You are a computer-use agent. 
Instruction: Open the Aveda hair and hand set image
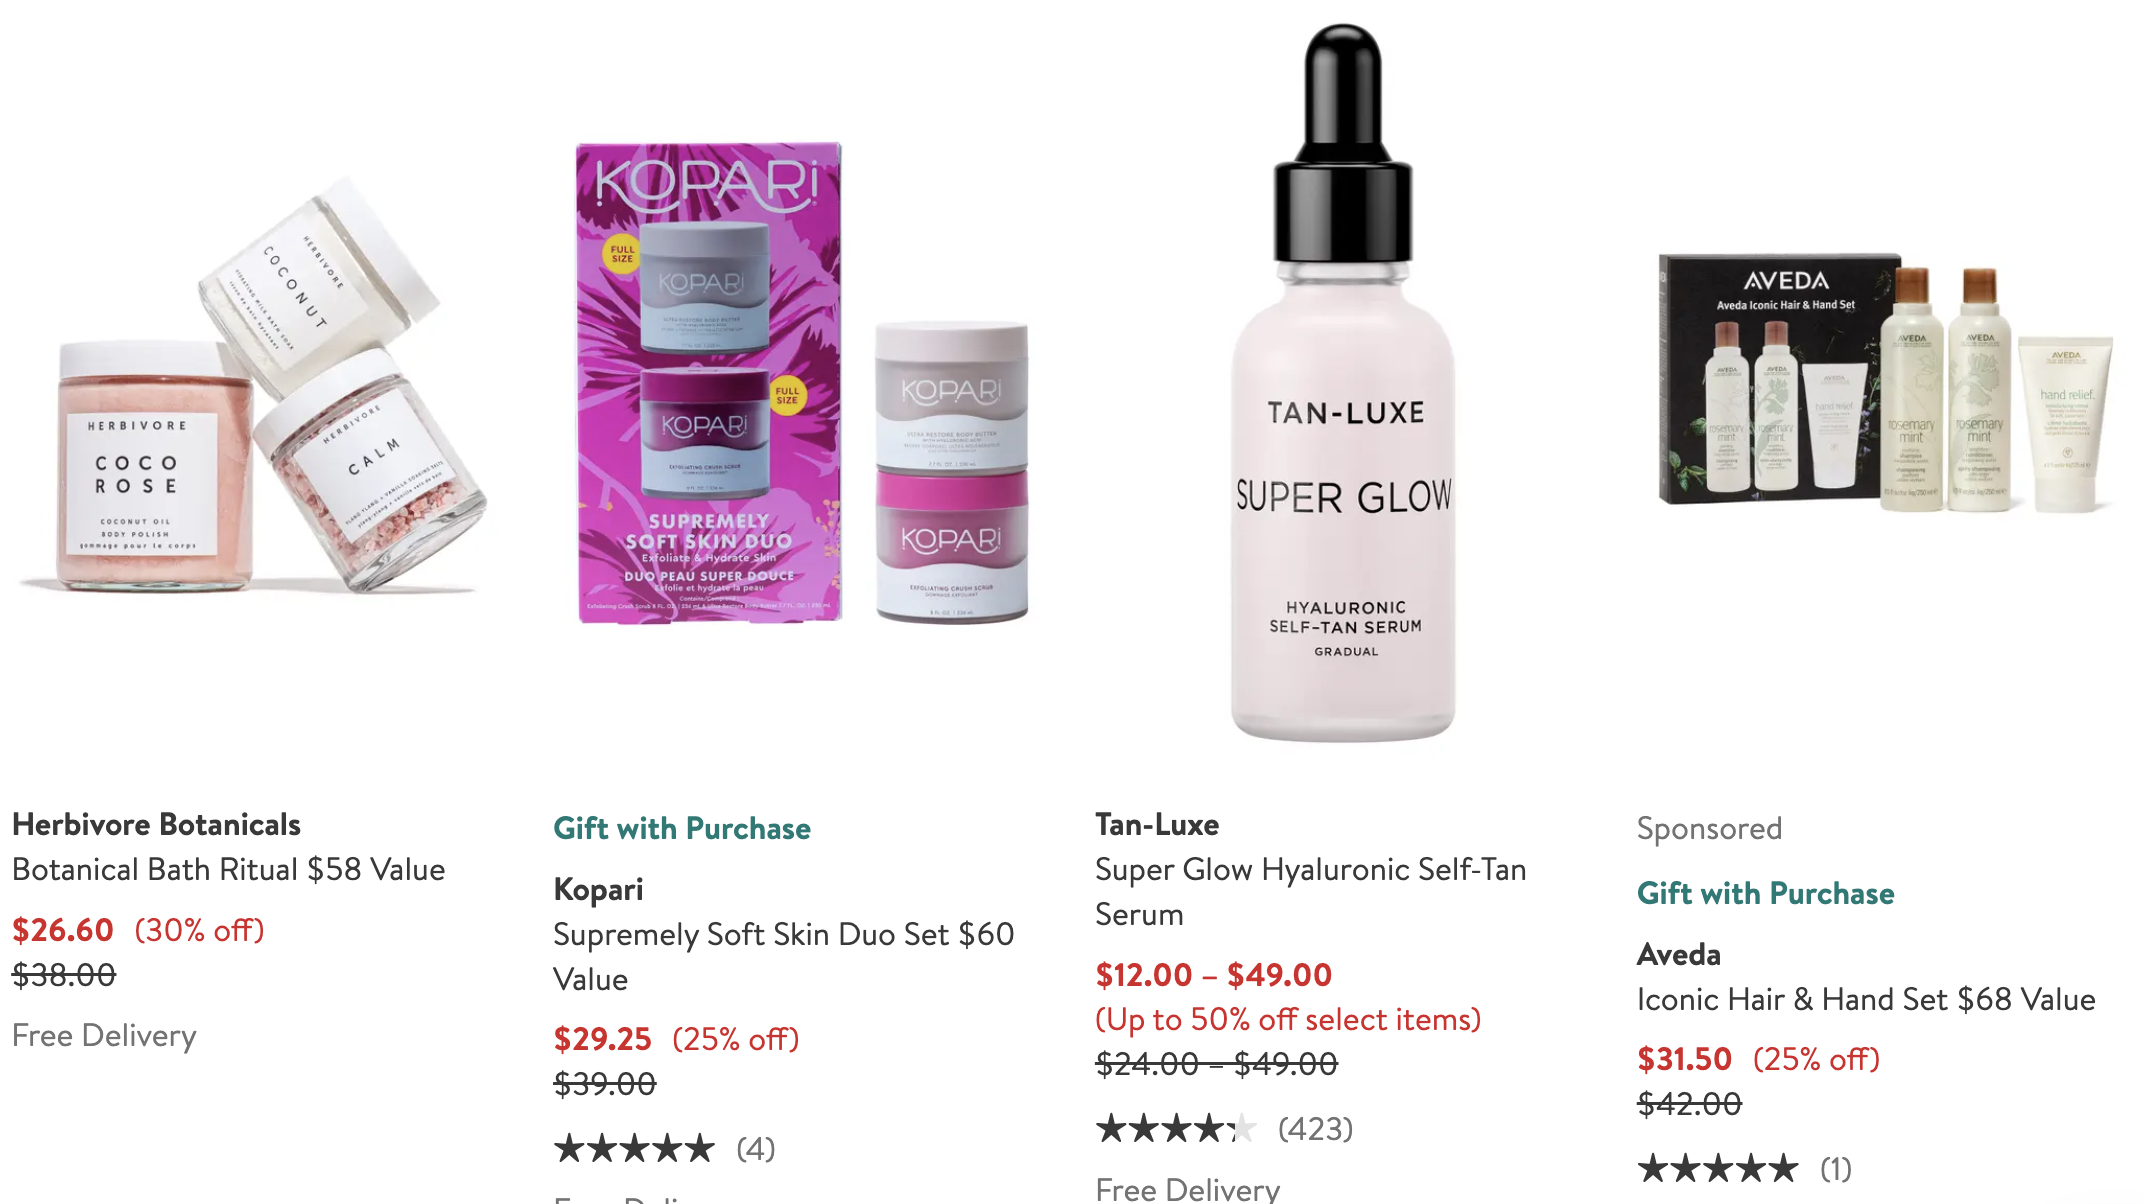click(1886, 383)
